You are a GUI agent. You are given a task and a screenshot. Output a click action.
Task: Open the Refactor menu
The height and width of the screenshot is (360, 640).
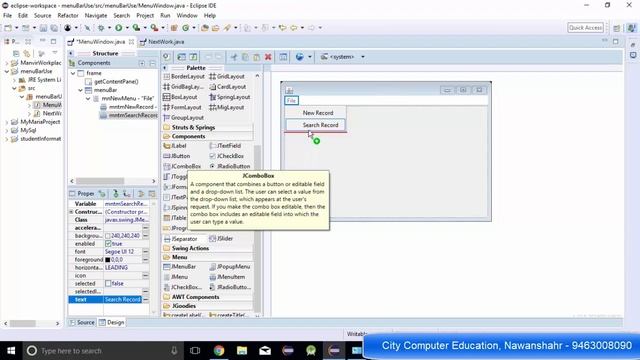click(68, 16)
